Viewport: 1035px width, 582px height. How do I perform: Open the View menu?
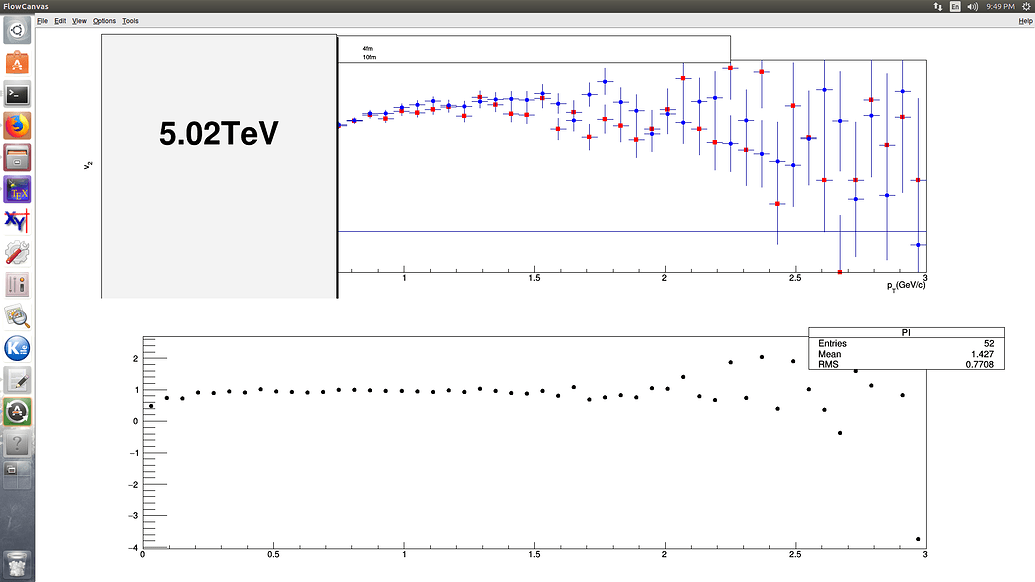(x=79, y=20)
